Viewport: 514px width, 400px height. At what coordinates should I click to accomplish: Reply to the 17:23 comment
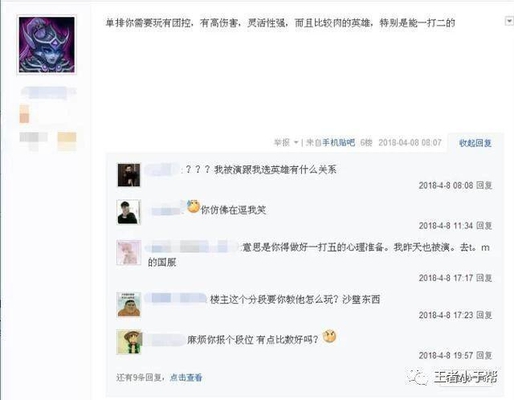coord(484,315)
